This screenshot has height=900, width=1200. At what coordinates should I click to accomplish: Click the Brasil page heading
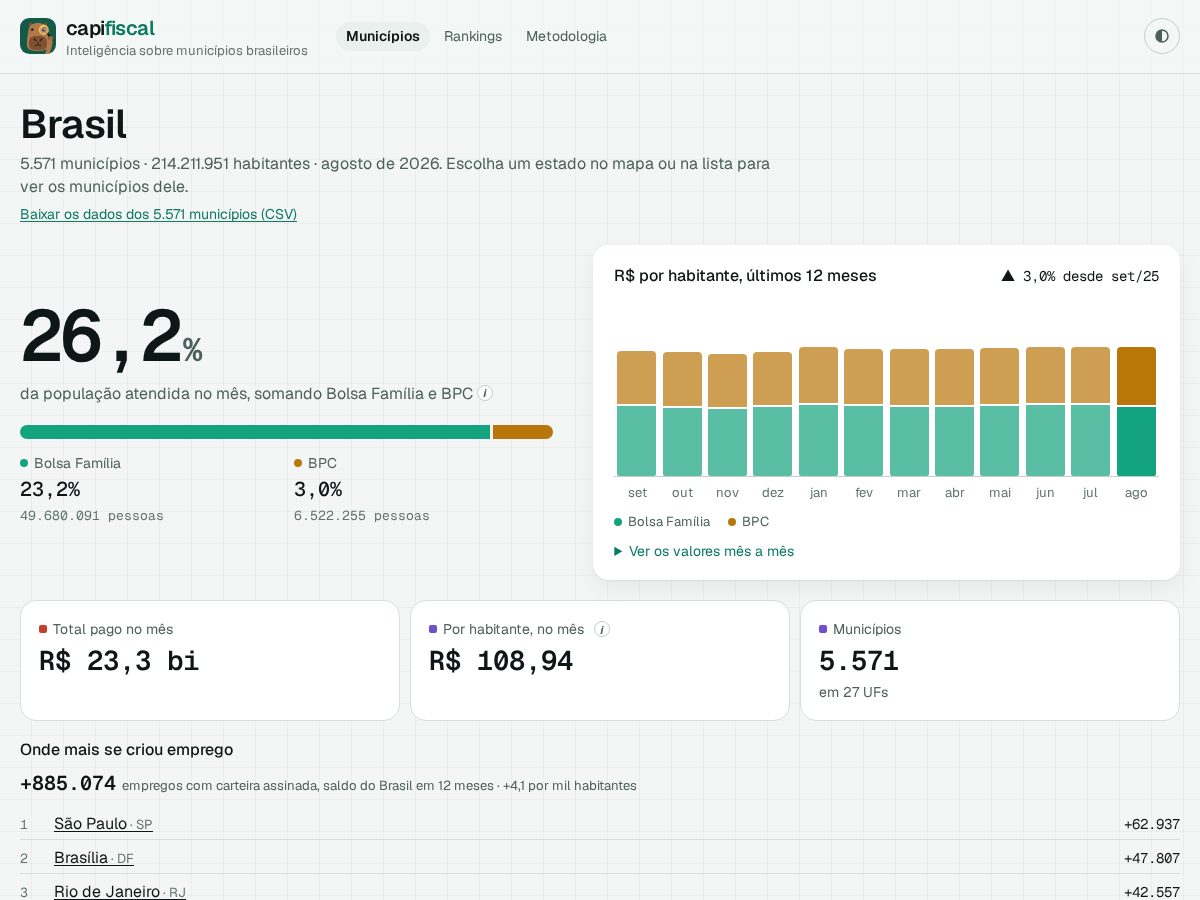tap(73, 125)
